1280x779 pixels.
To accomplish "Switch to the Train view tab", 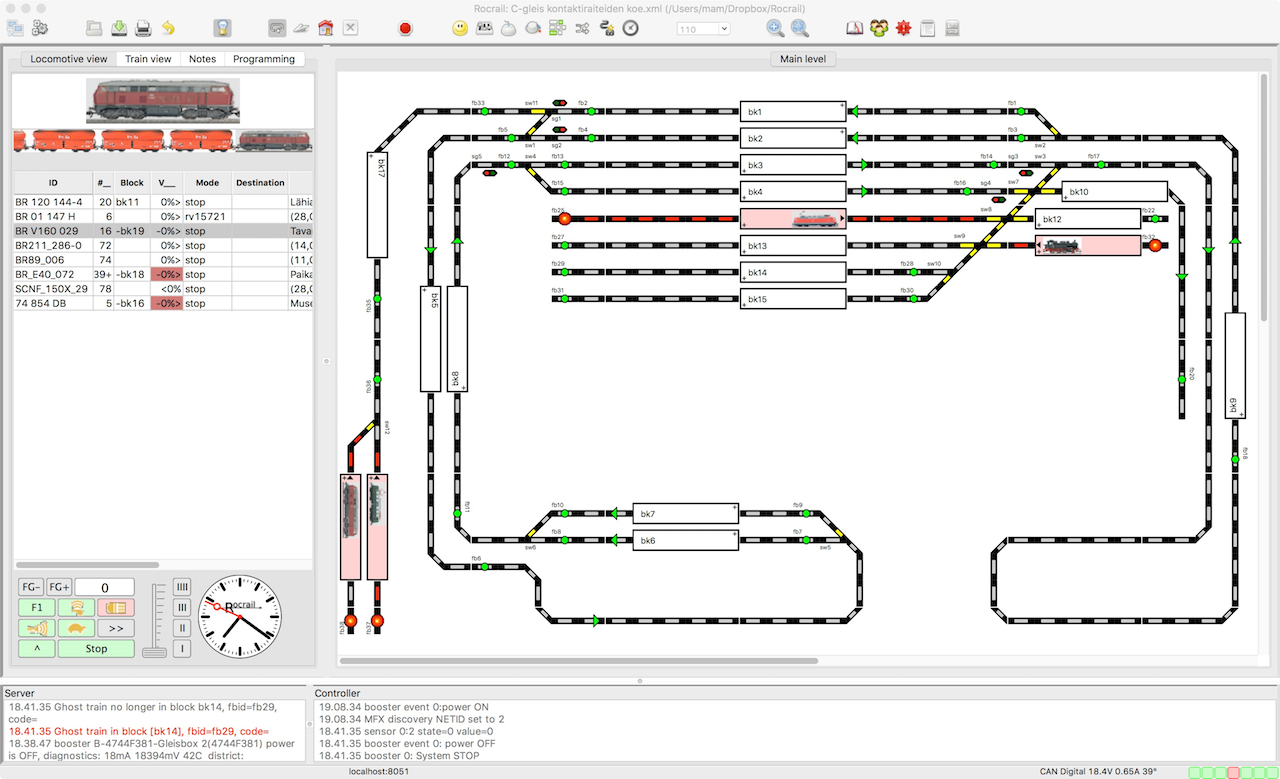I will [149, 59].
